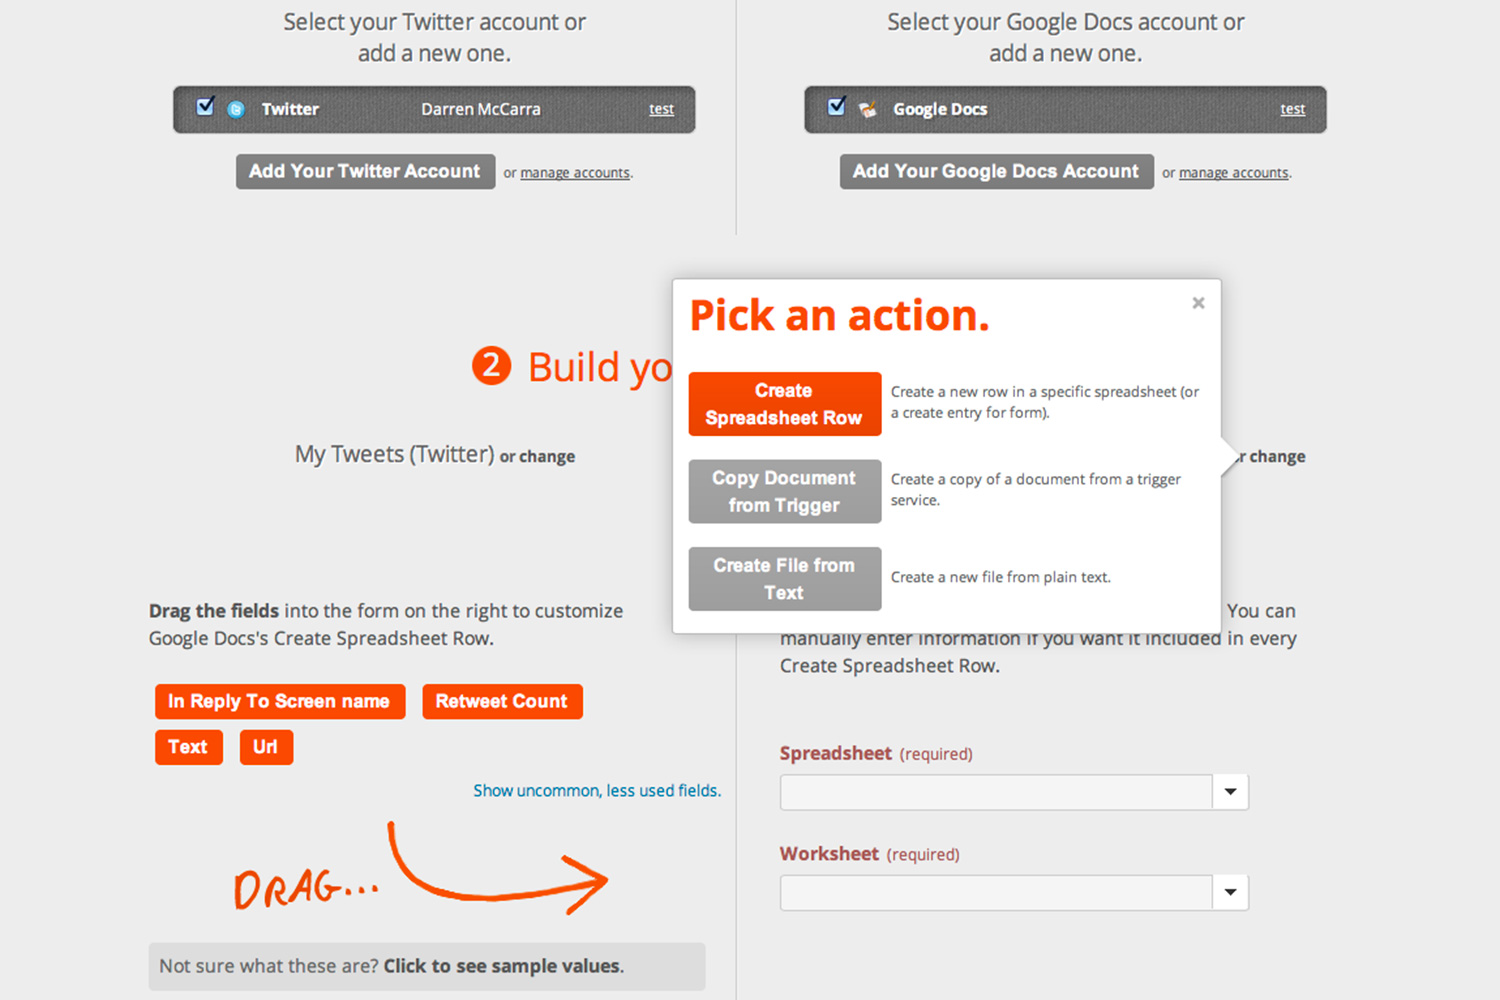This screenshot has height=1000, width=1500.
Task: Close the Pick an action popup
Action: pos(1198,303)
